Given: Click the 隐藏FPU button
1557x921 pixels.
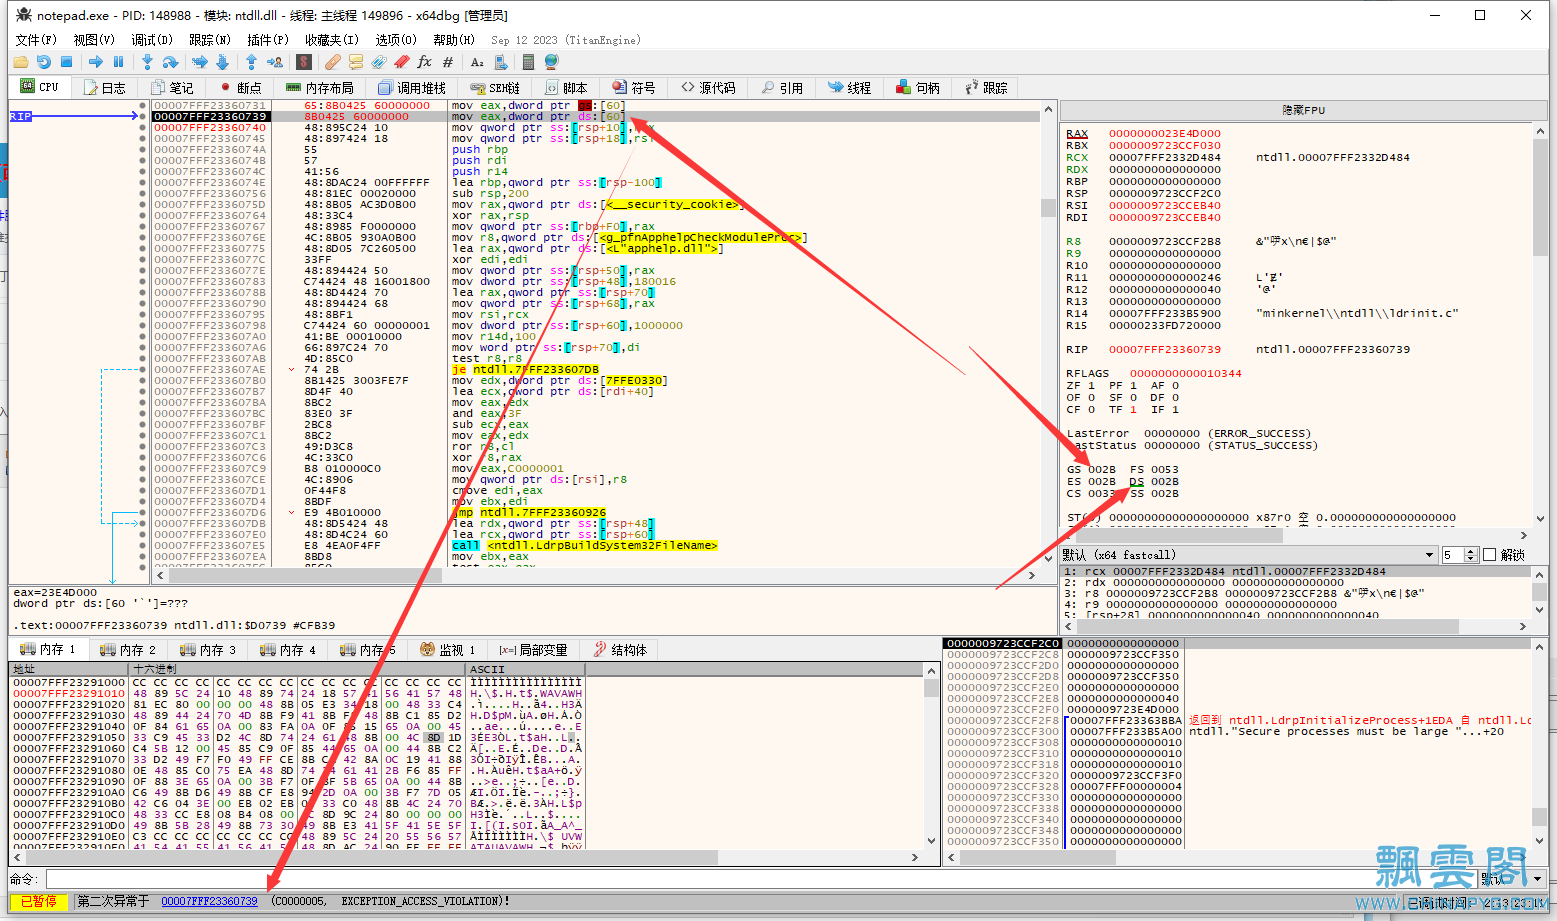Looking at the screenshot, I should click(1303, 110).
